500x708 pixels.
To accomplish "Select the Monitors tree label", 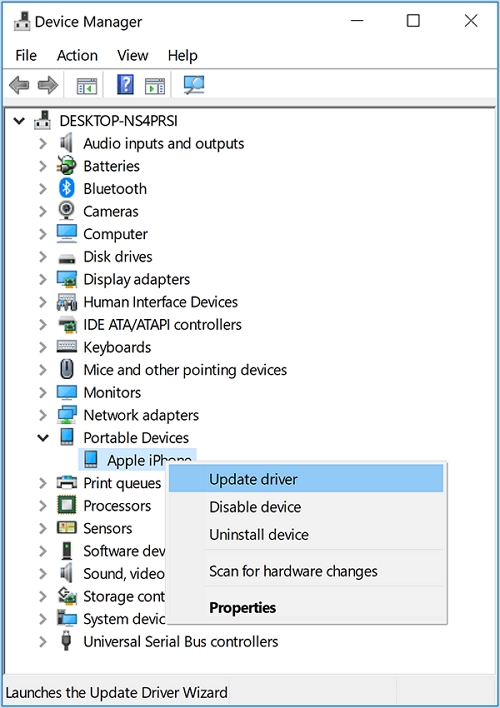I will click(112, 392).
